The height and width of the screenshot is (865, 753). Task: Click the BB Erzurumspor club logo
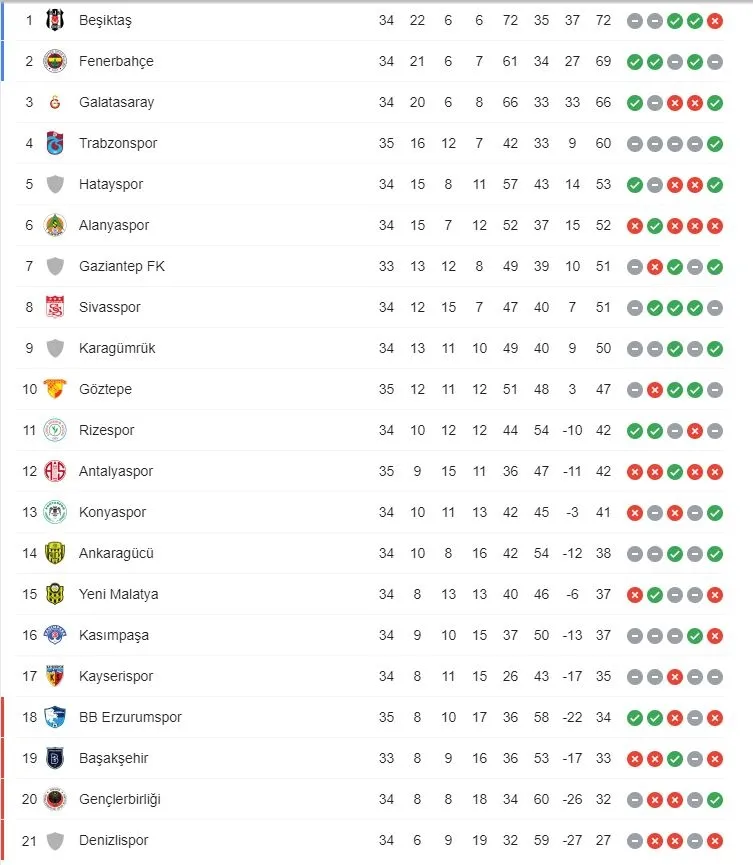55,717
